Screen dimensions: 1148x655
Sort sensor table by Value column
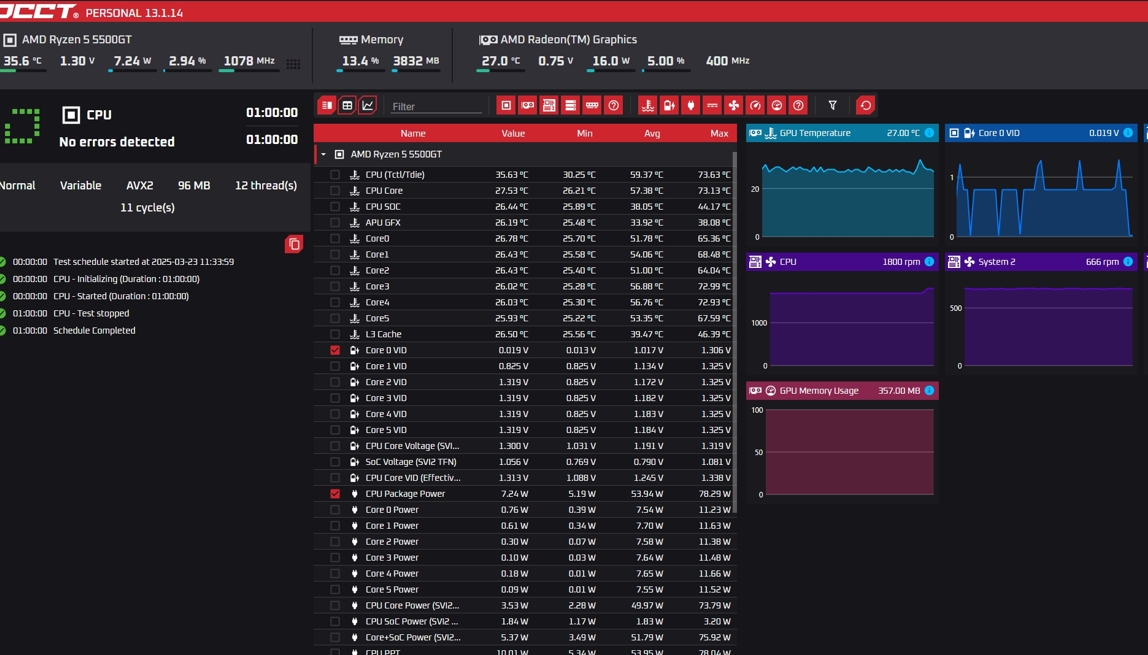pos(512,133)
